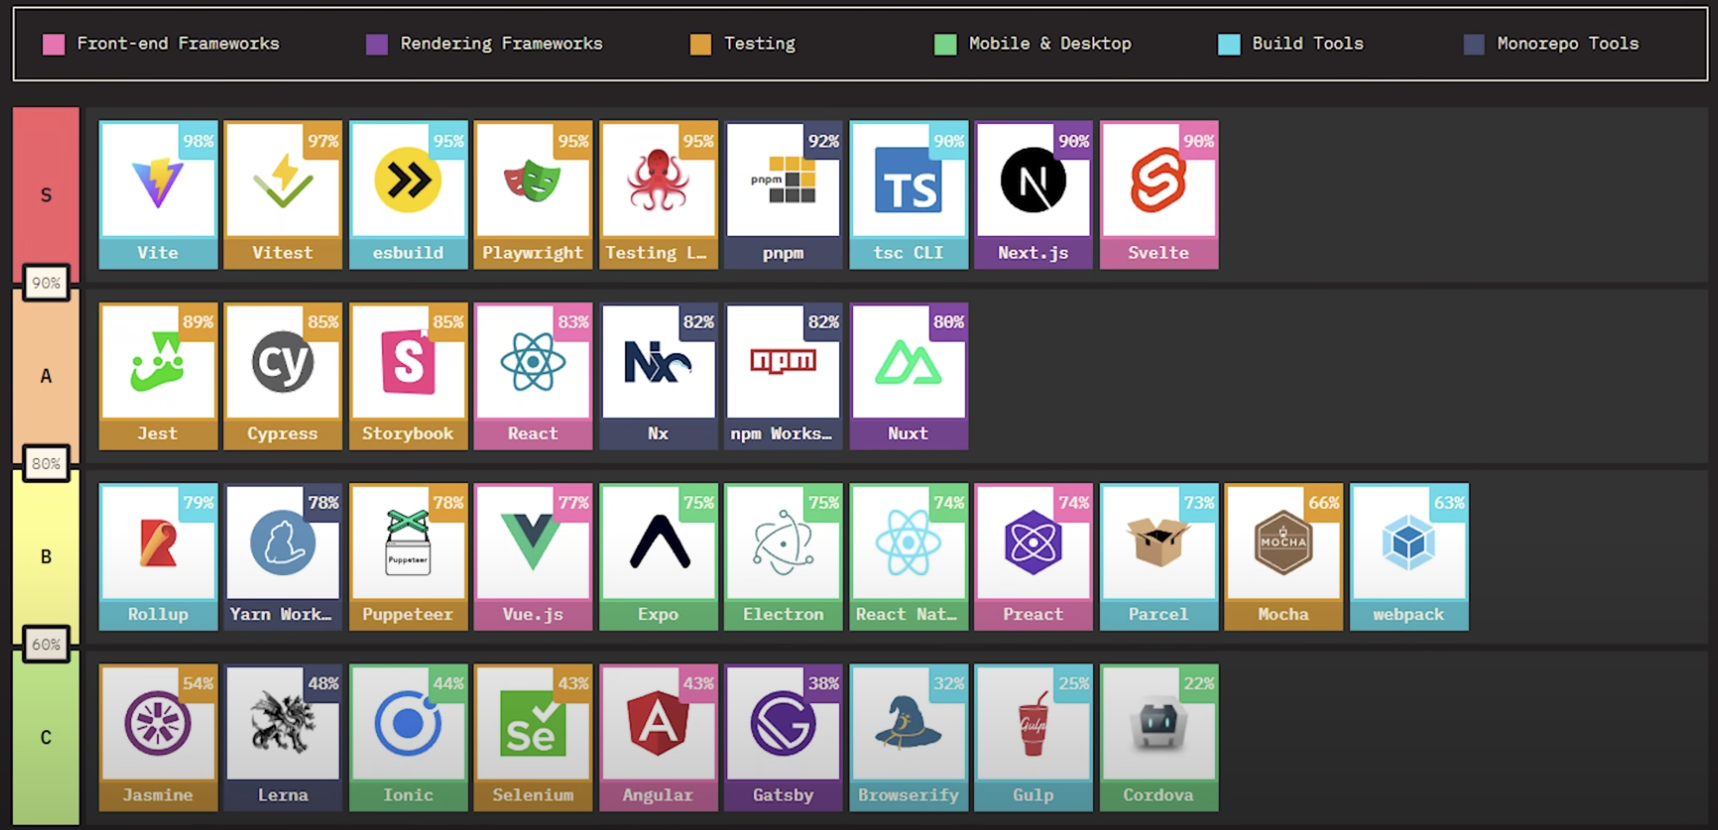Select the Vue.js logo
The width and height of the screenshot is (1718, 830).
[x=533, y=543]
